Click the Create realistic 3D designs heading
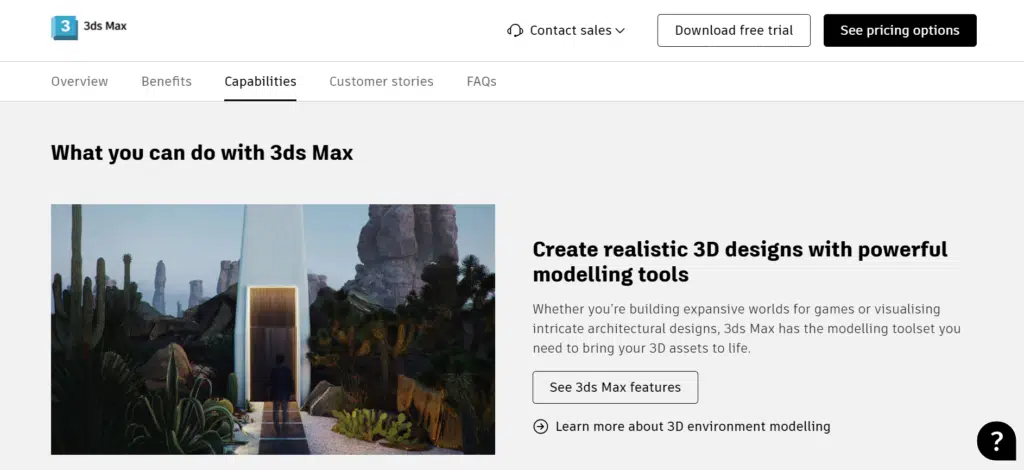The height and width of the screenshot is (470, 1024). 740,261
